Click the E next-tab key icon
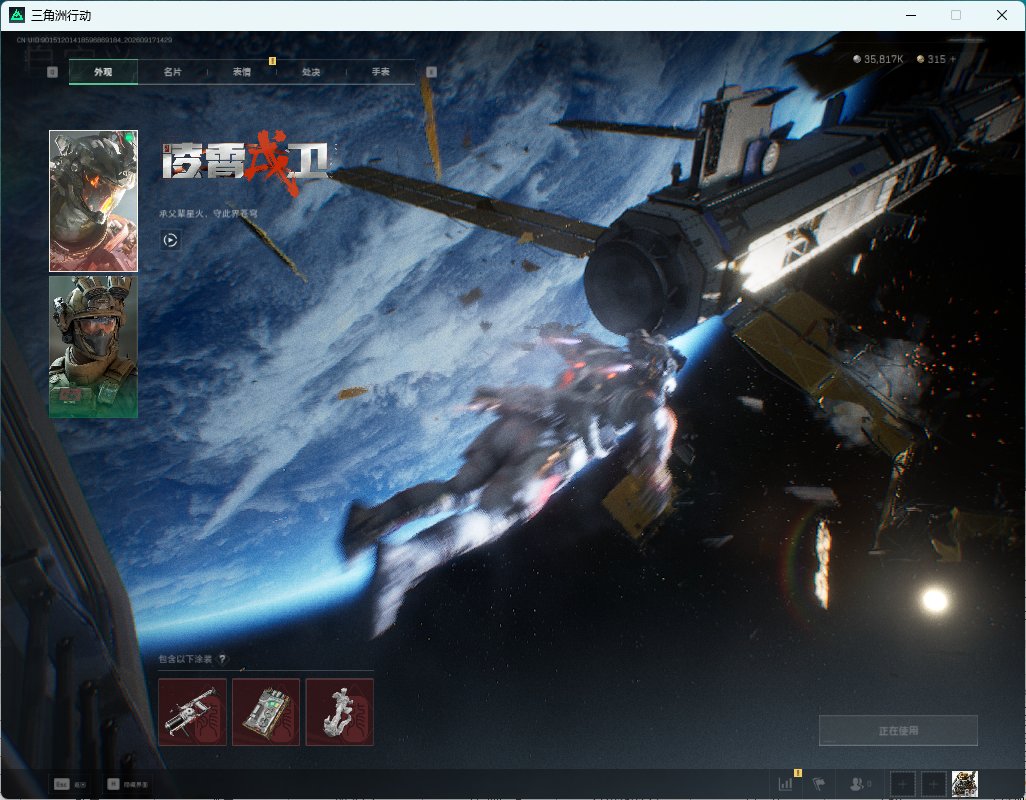The height and width of the screenshot is (800, 1026). click(x=431, y=72)
